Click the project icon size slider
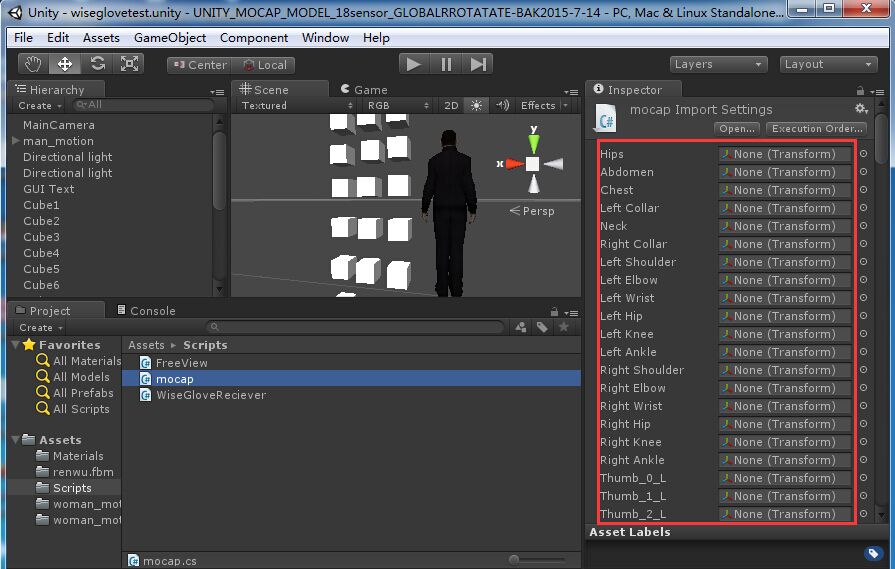This screenshot has width=895, height=569. (516, 560)
